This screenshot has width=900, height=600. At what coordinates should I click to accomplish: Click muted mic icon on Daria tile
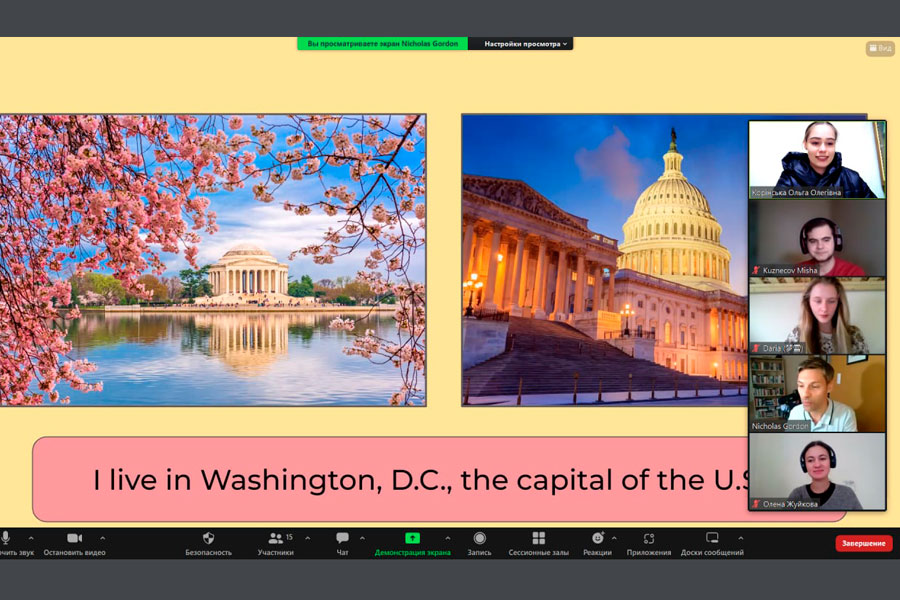[757, 348]
